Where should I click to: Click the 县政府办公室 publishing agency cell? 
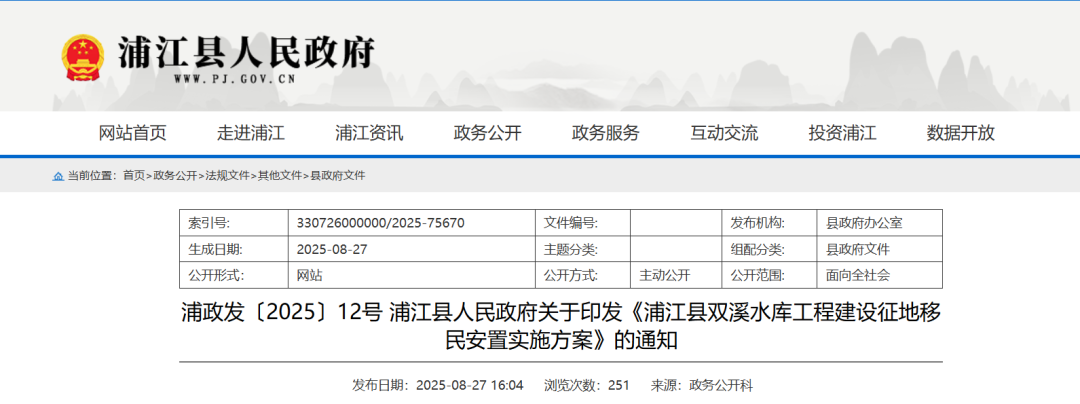864,223
